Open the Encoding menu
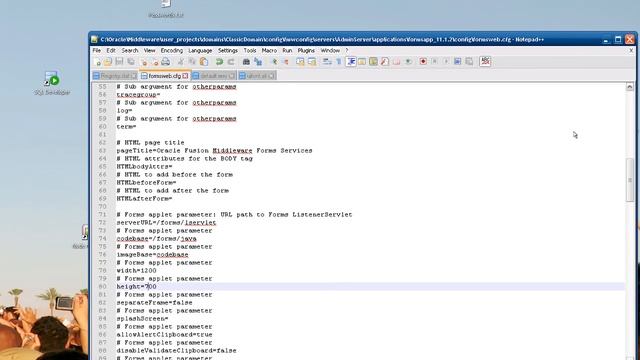 172,51
